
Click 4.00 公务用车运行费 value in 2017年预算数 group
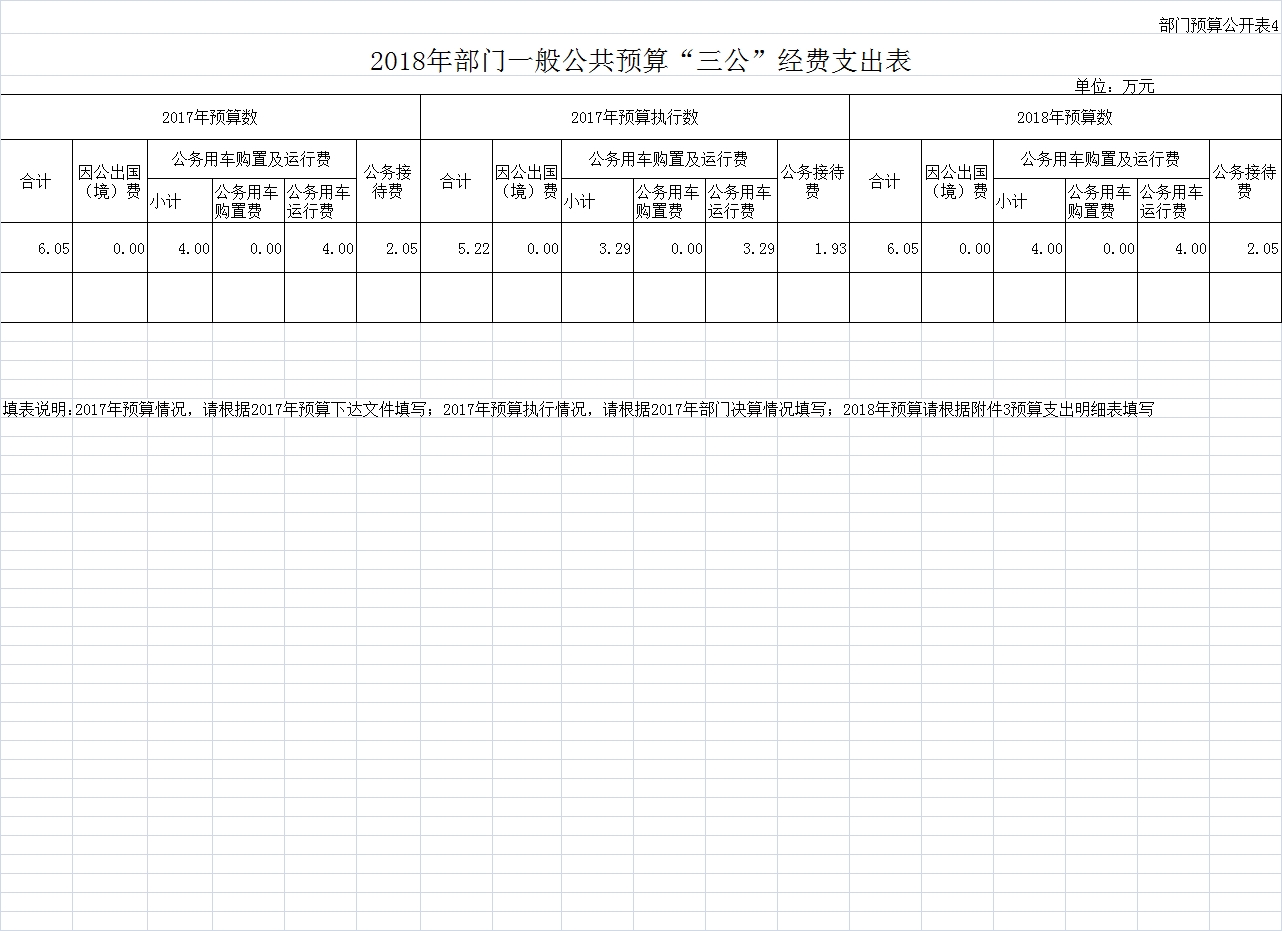[x=320, y=248]
